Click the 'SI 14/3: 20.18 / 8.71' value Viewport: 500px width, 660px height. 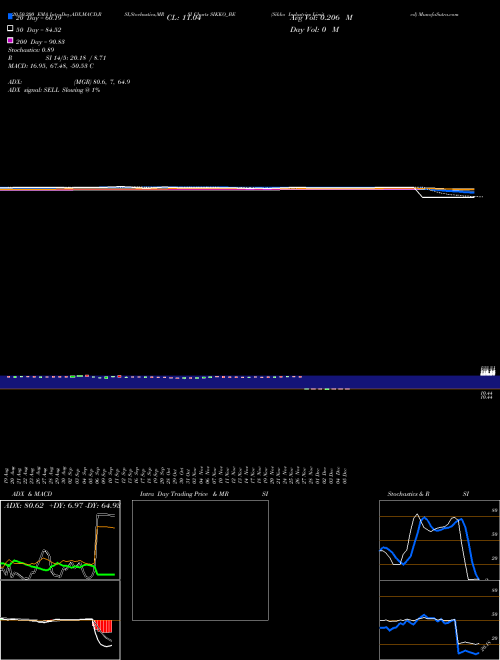click(76, 58)
